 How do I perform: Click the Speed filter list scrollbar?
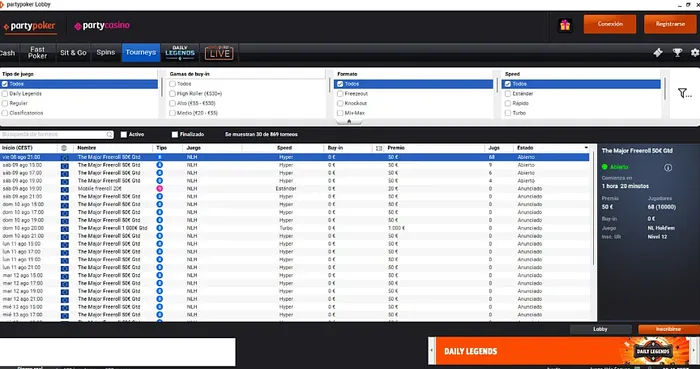click(x=664, y=88)
